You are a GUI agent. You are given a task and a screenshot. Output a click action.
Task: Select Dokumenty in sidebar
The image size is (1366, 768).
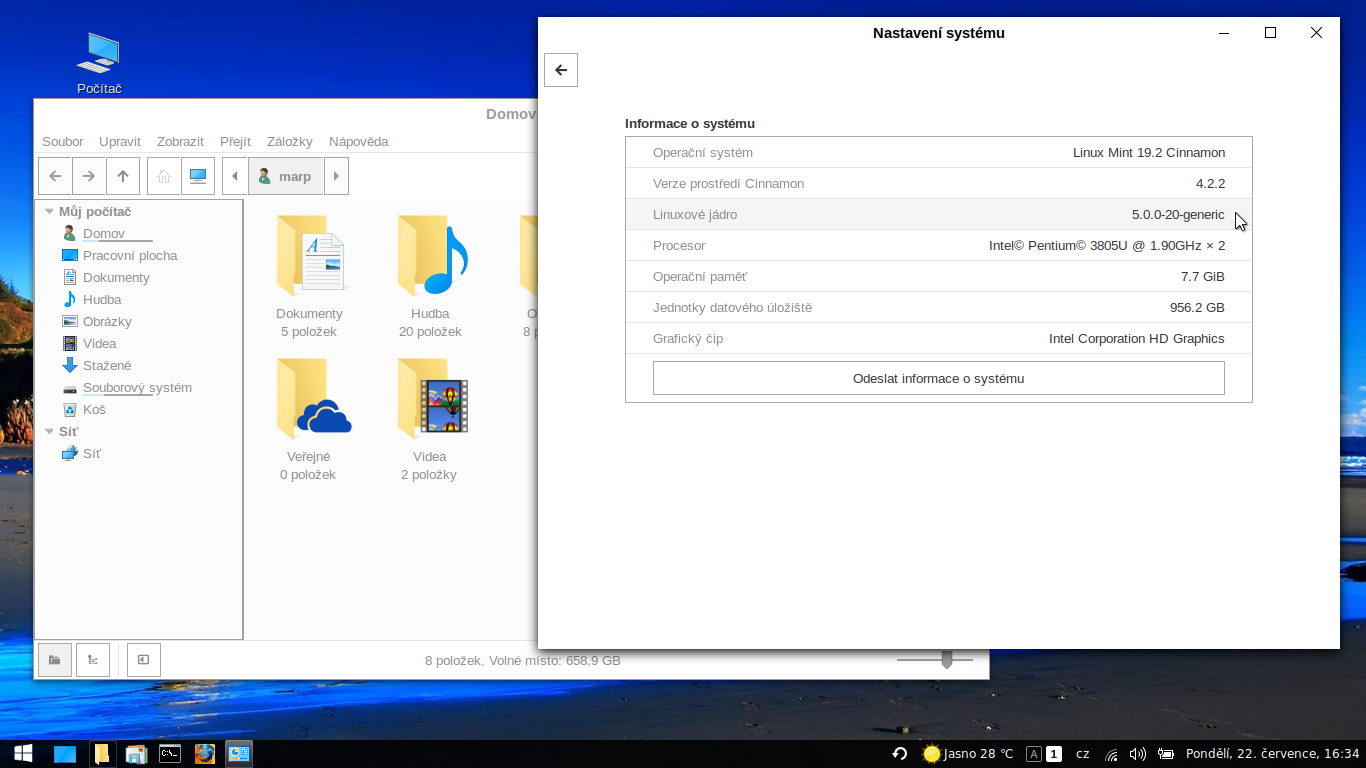[116, 278]
